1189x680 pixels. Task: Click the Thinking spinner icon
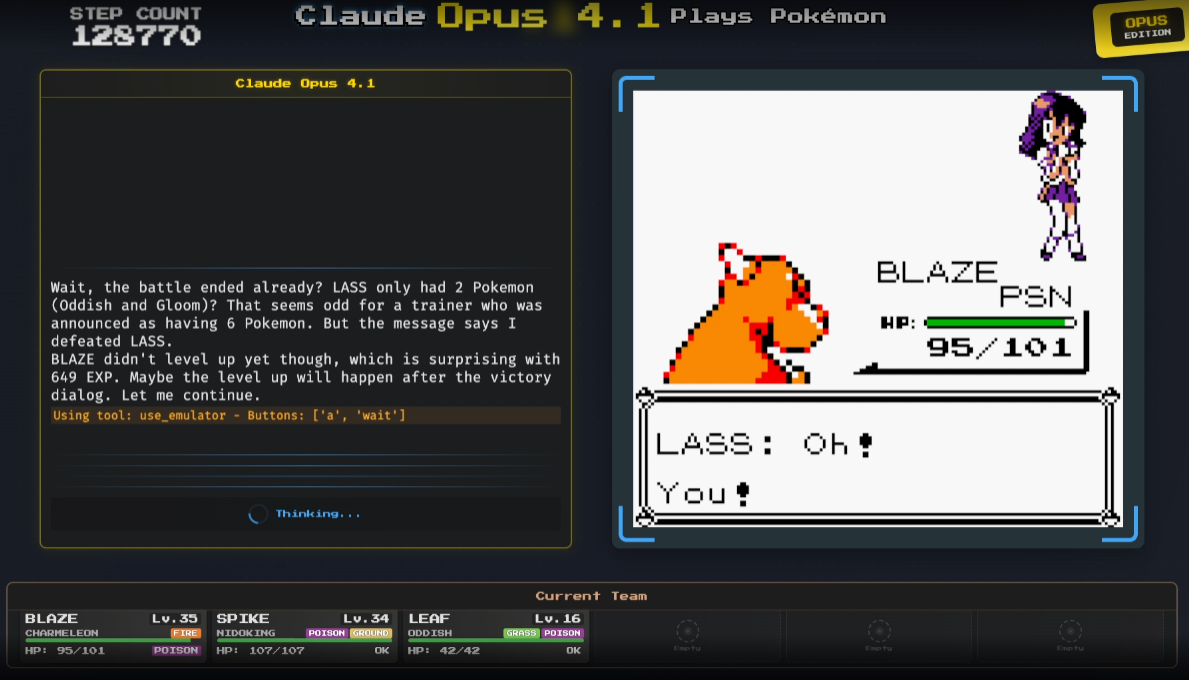(258, 514)
